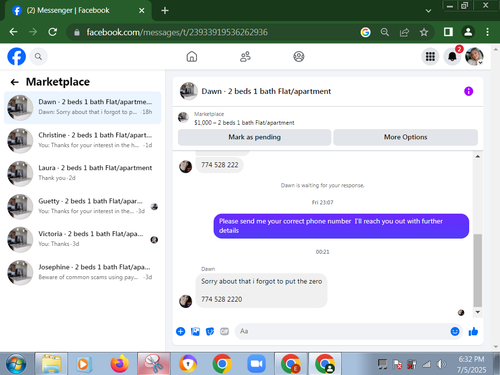
Task: Click the chat scrollbar thumb
Action: tap(478, 270)
